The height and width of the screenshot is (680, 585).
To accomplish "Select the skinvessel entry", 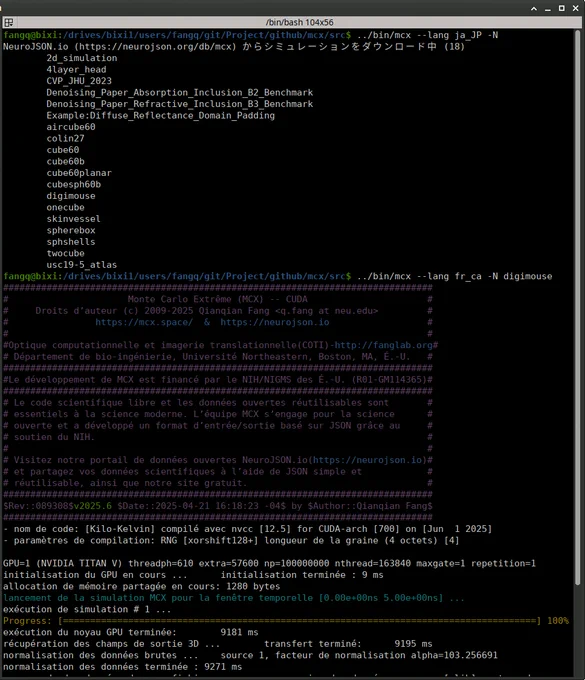I will pos(74,219).
